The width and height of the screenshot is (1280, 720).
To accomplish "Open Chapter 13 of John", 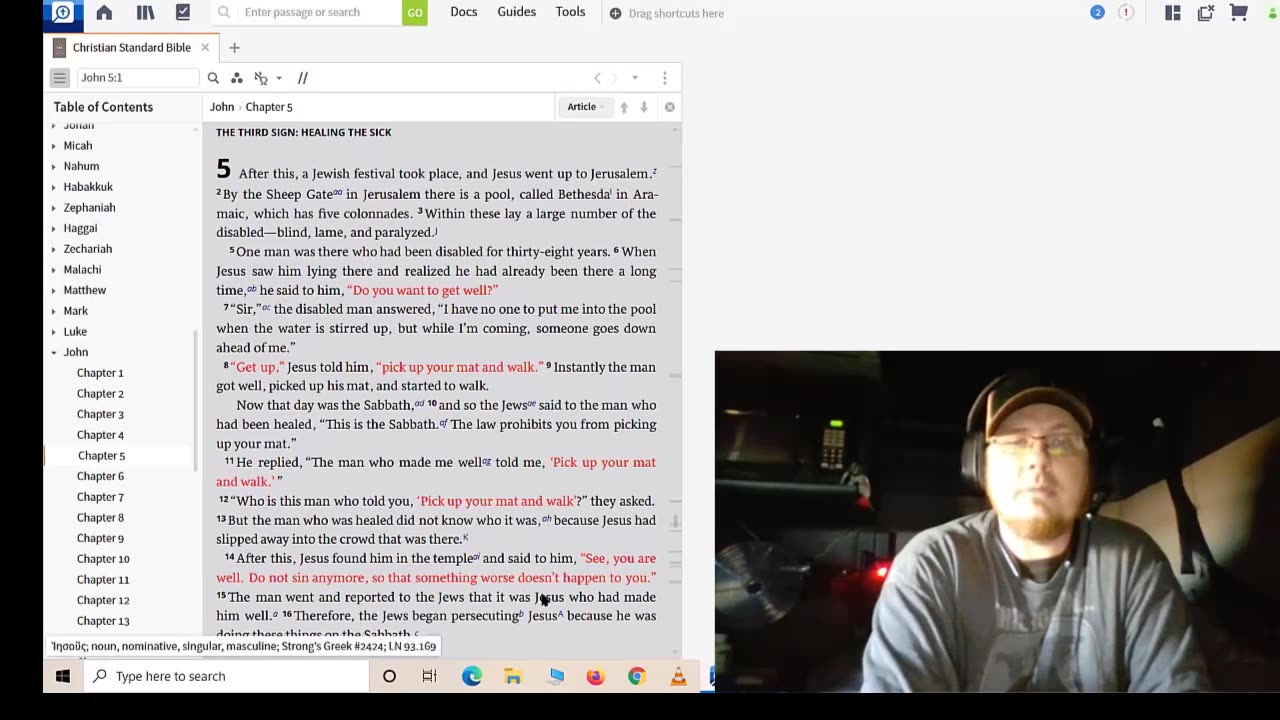I will point(103,621).
